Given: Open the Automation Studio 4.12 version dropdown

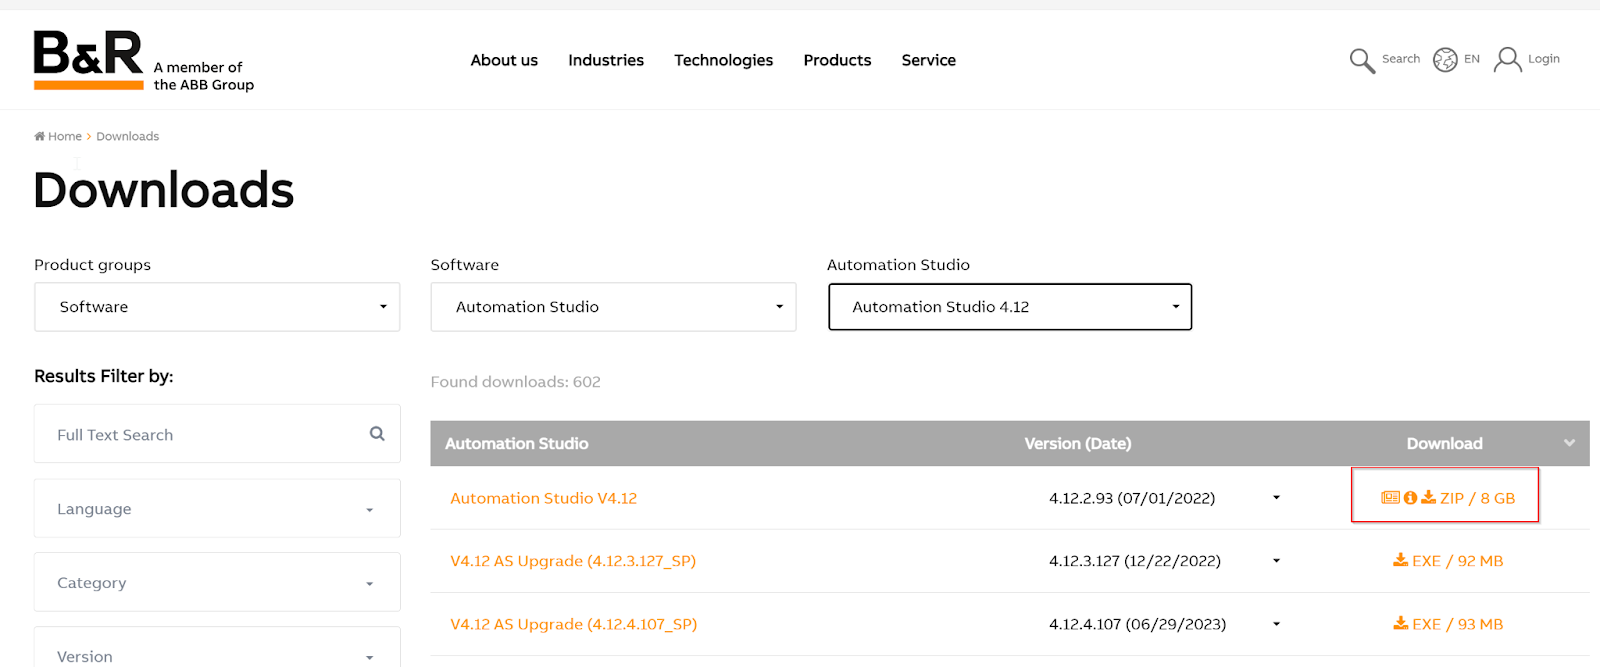Looking at the screenshot, I should pos(1010,307).
